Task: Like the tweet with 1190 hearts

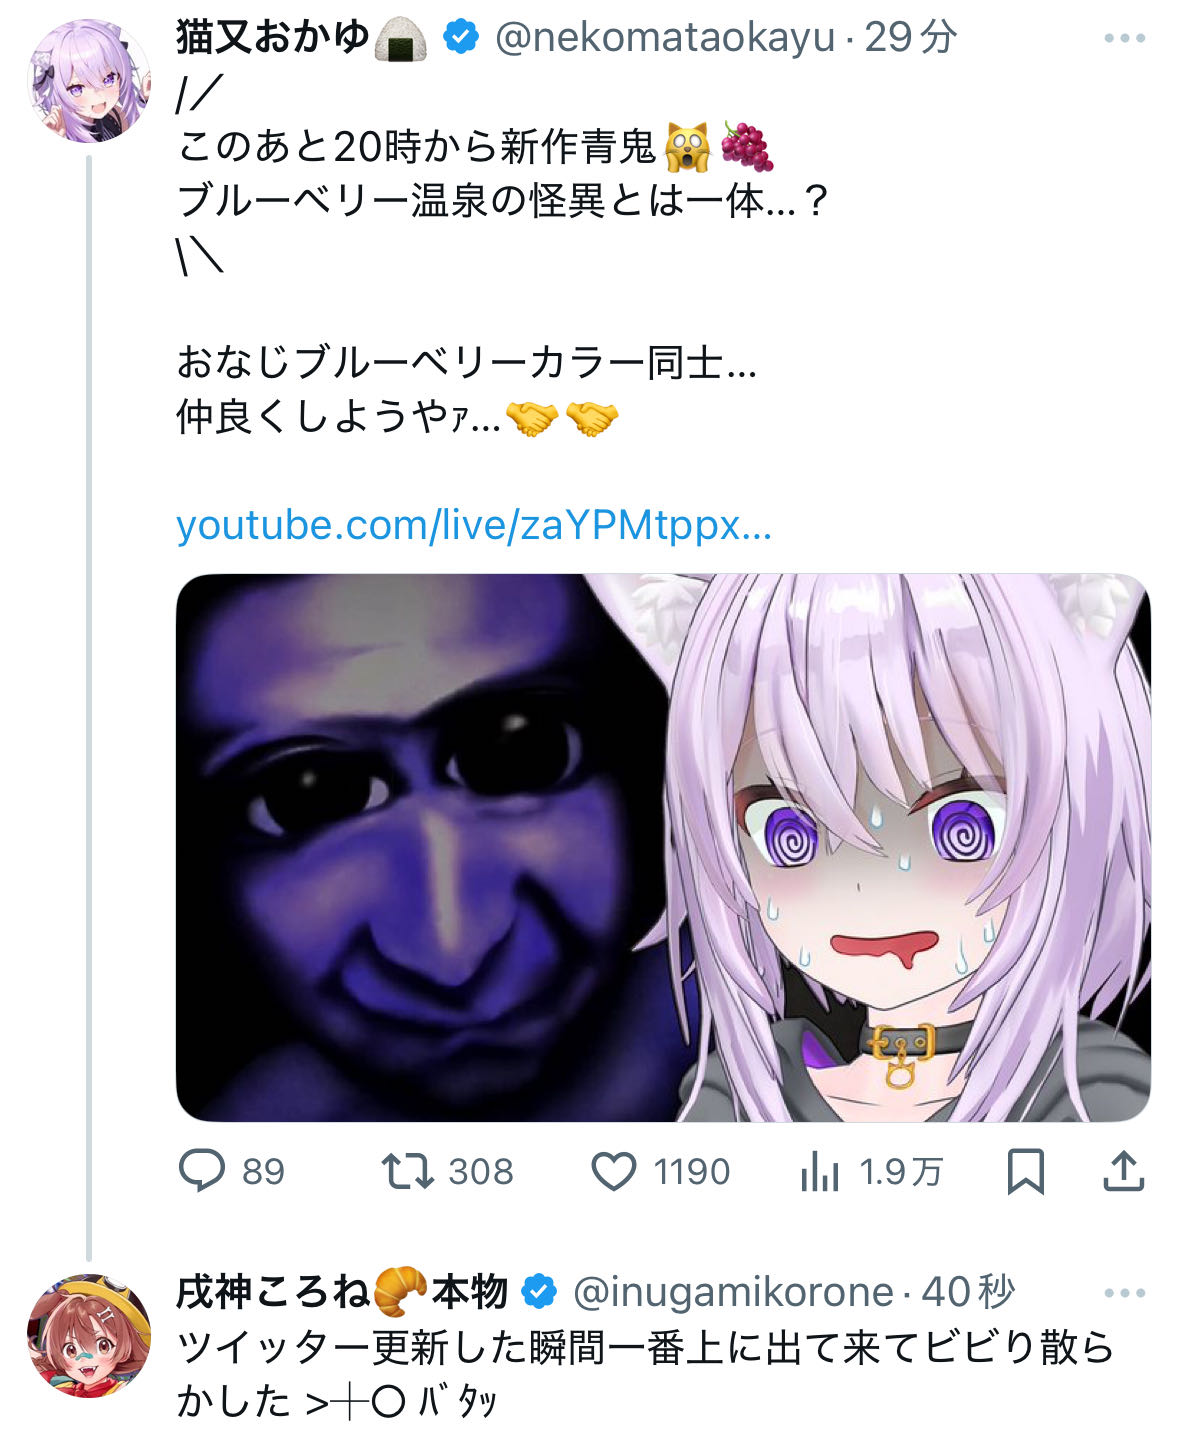Action: [614, 1171]
